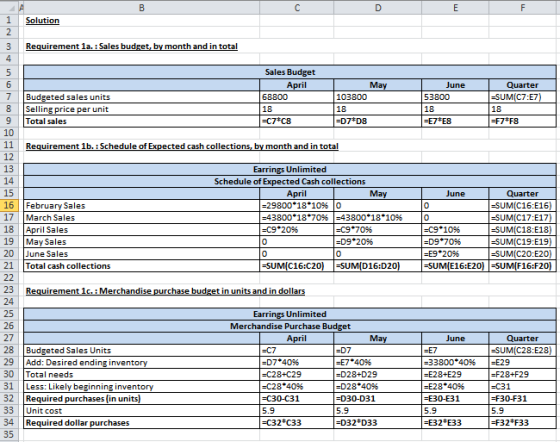Select 'Add: Desired ending inventory' label
560x442 pixels.
tap(141, 362)
